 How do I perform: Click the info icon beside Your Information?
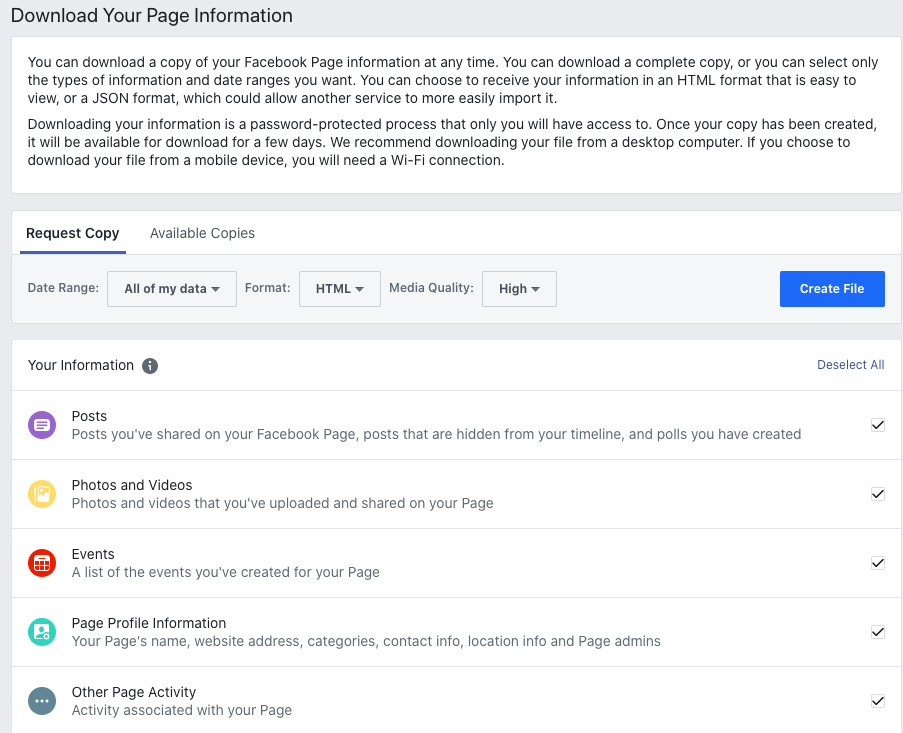(150, 366)
